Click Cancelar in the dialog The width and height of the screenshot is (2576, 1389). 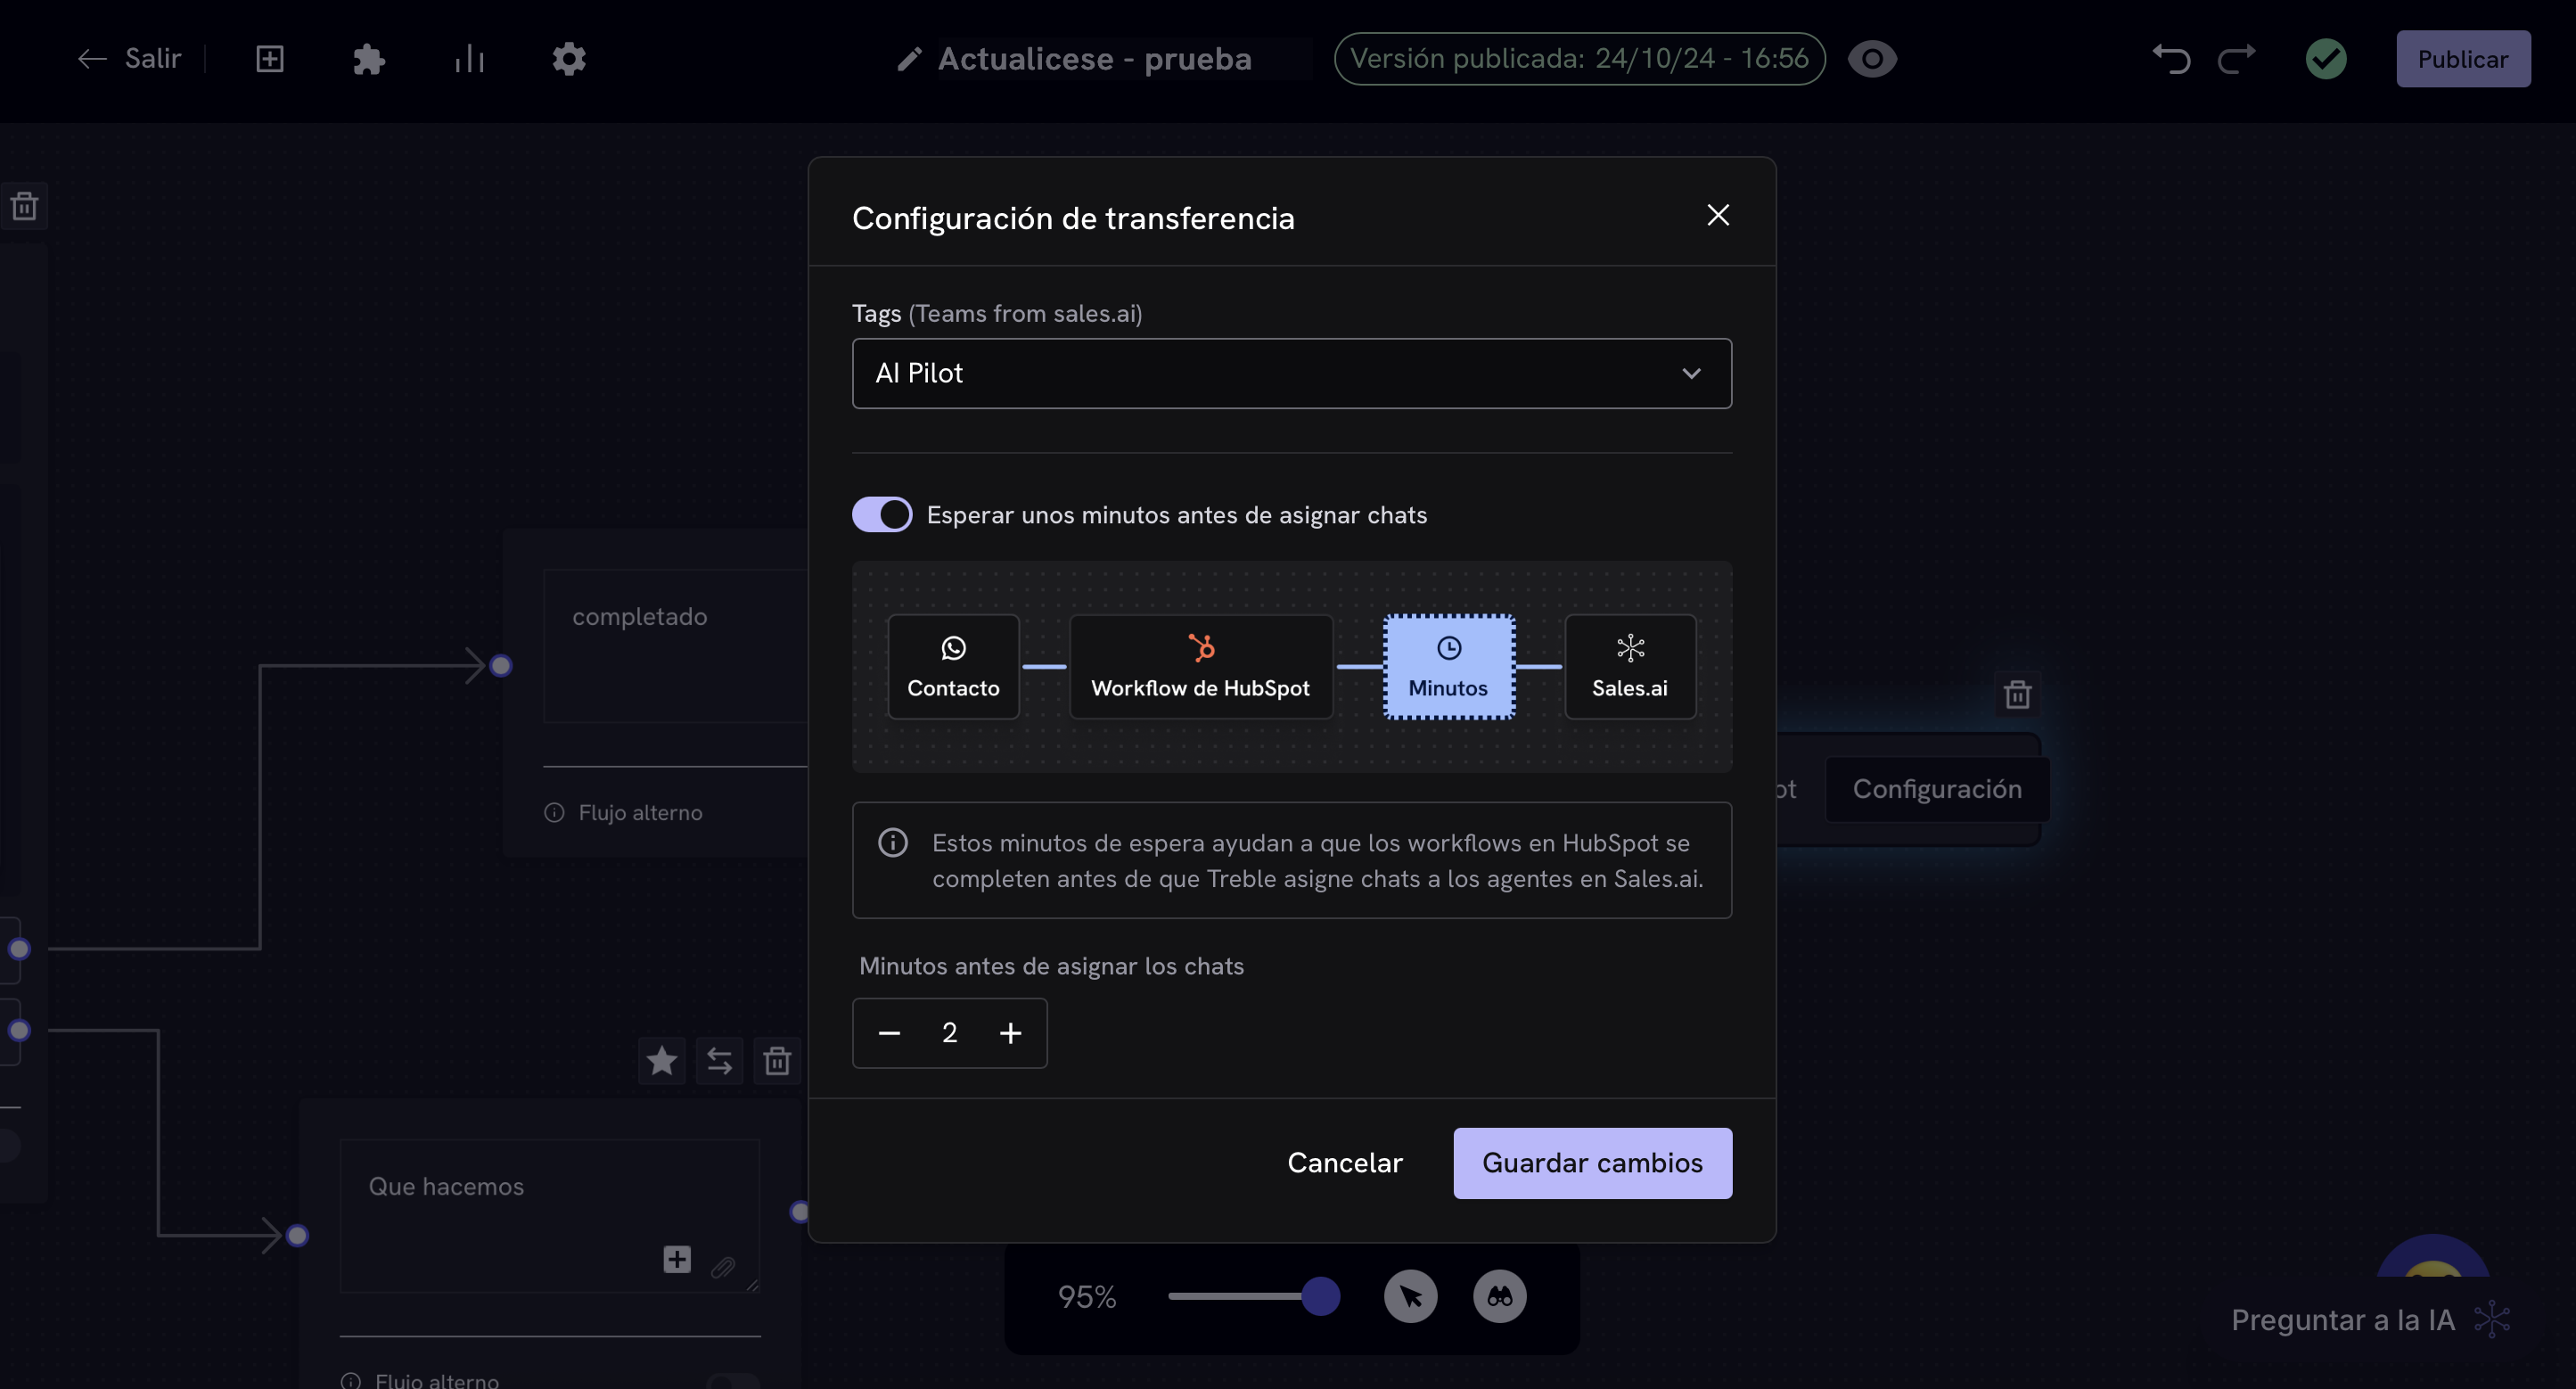(1344, 1162)
